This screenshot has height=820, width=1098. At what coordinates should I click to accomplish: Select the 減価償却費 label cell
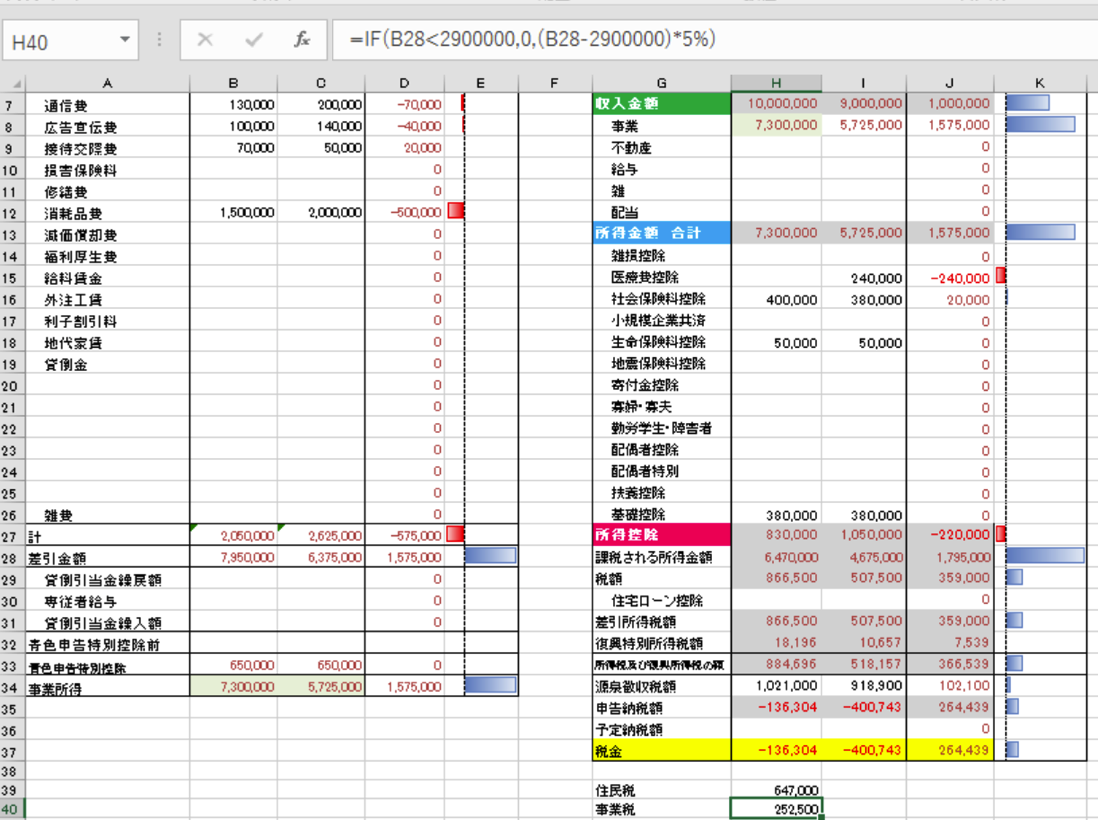pos(107,235)
